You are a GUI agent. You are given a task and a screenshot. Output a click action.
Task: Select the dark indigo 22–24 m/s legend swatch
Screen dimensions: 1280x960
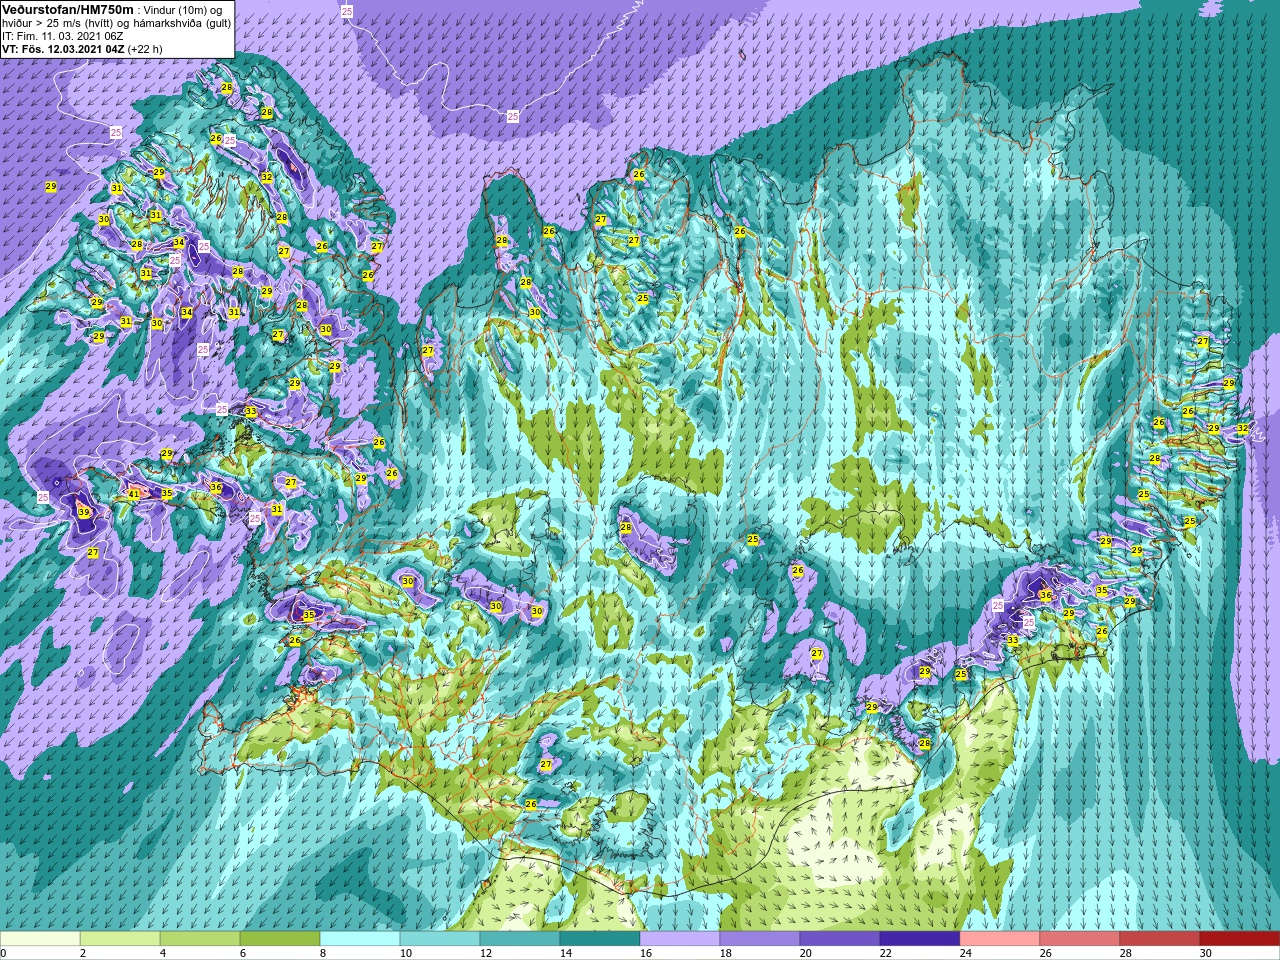(920, 939)
